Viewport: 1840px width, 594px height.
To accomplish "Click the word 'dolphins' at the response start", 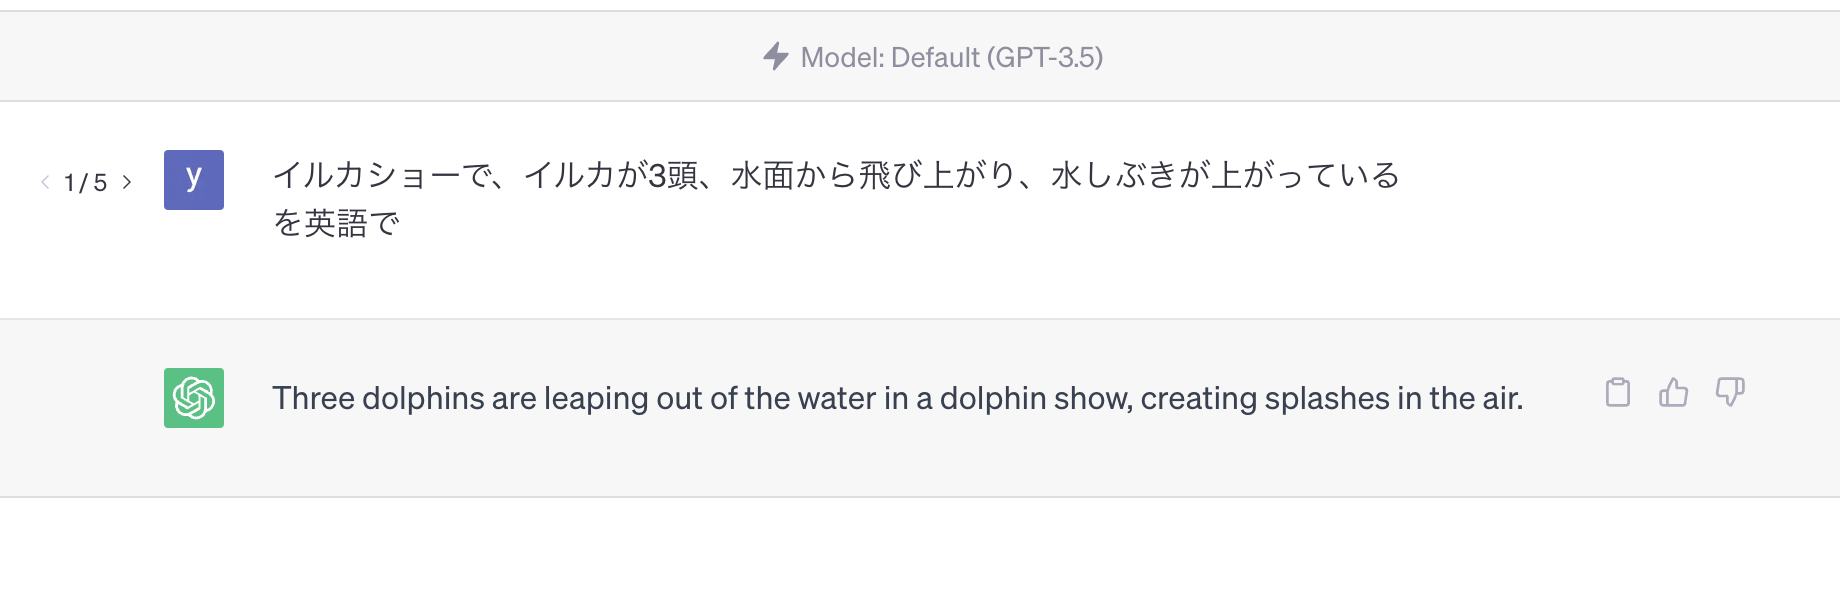I will pos(423,398).
